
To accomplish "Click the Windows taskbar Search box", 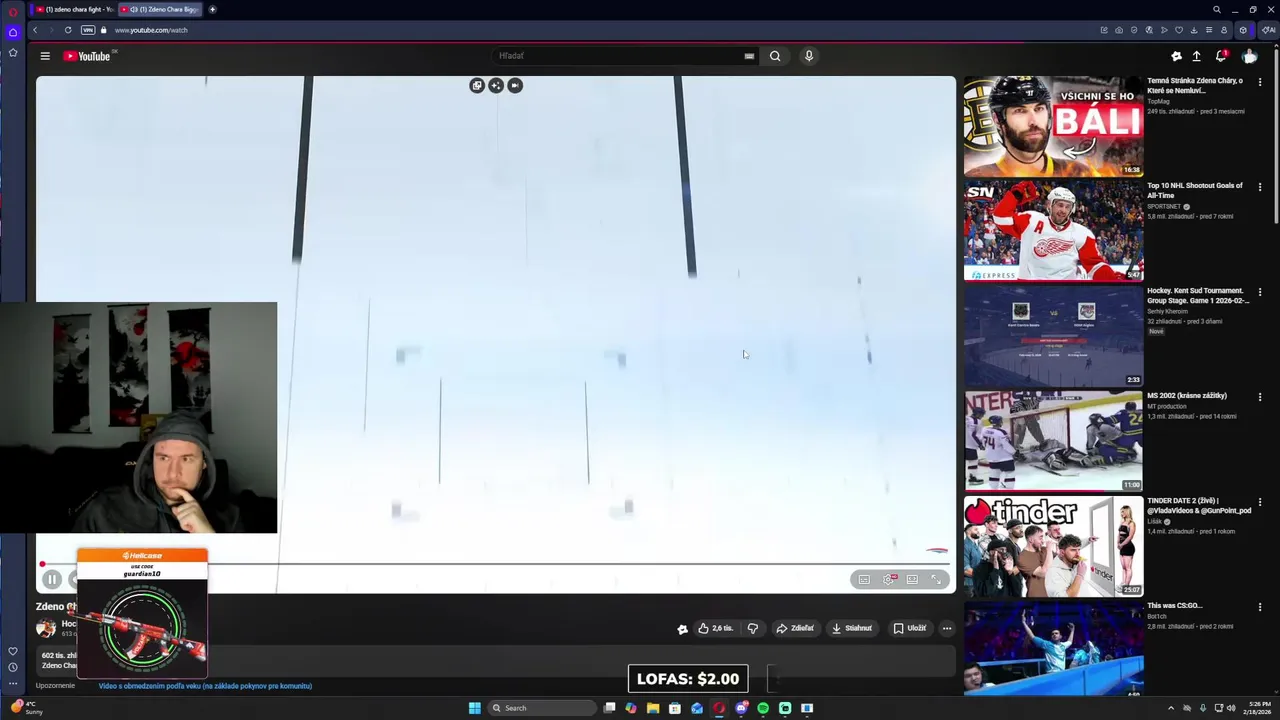I will point(541,708).
